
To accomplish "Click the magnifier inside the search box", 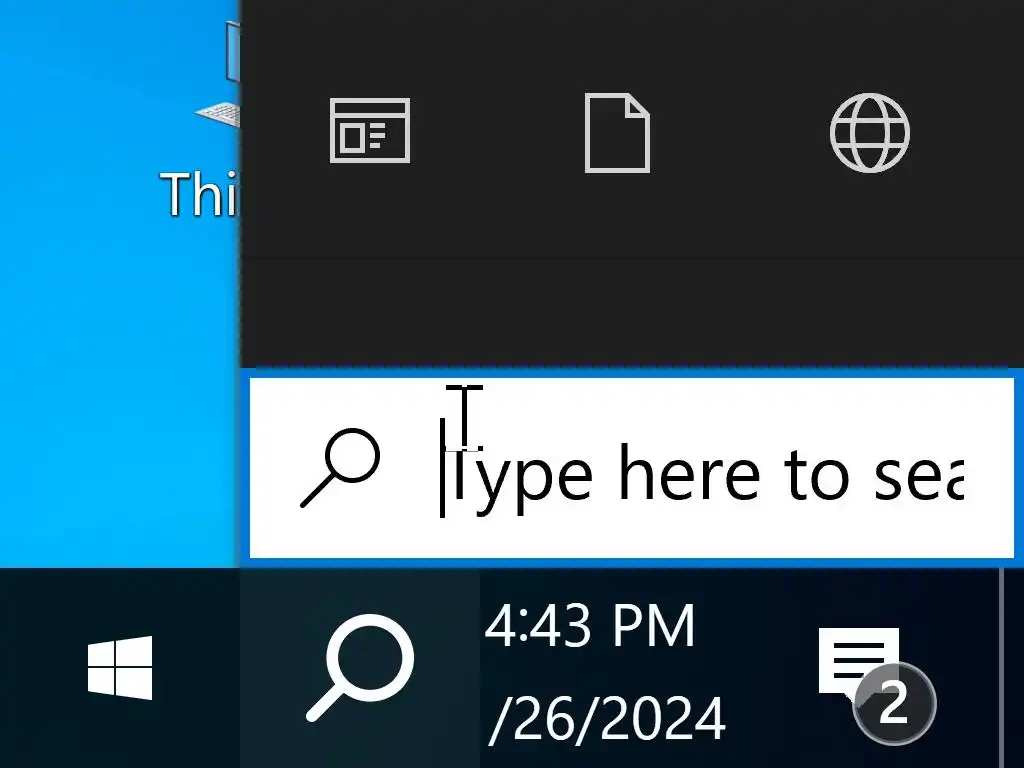I will [340, 468].
